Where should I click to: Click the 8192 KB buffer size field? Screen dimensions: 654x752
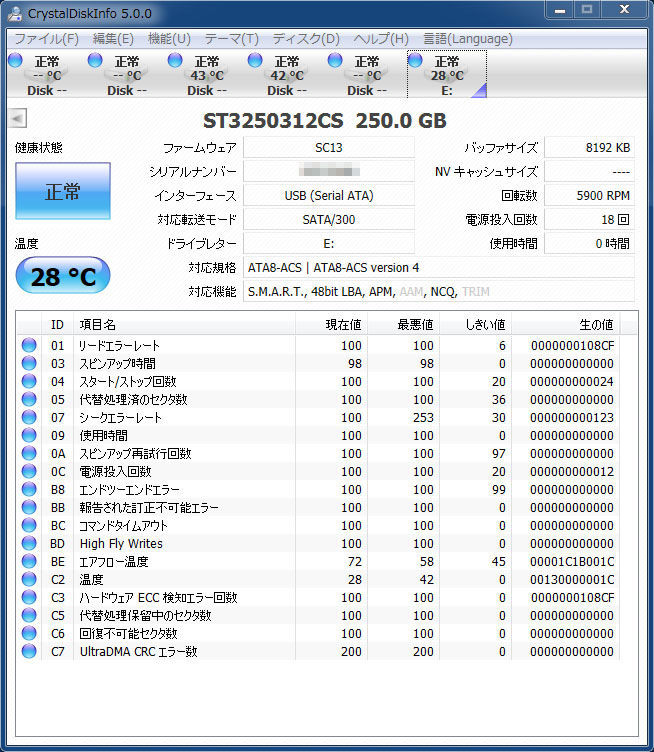coord(589,147)
